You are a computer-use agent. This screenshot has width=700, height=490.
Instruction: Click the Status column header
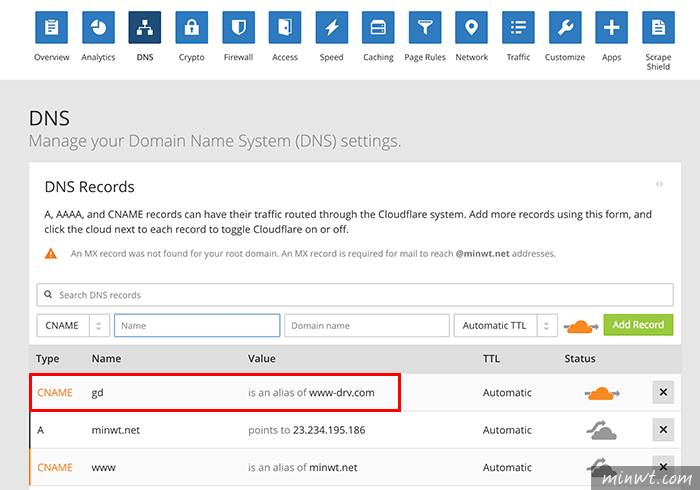580,359
